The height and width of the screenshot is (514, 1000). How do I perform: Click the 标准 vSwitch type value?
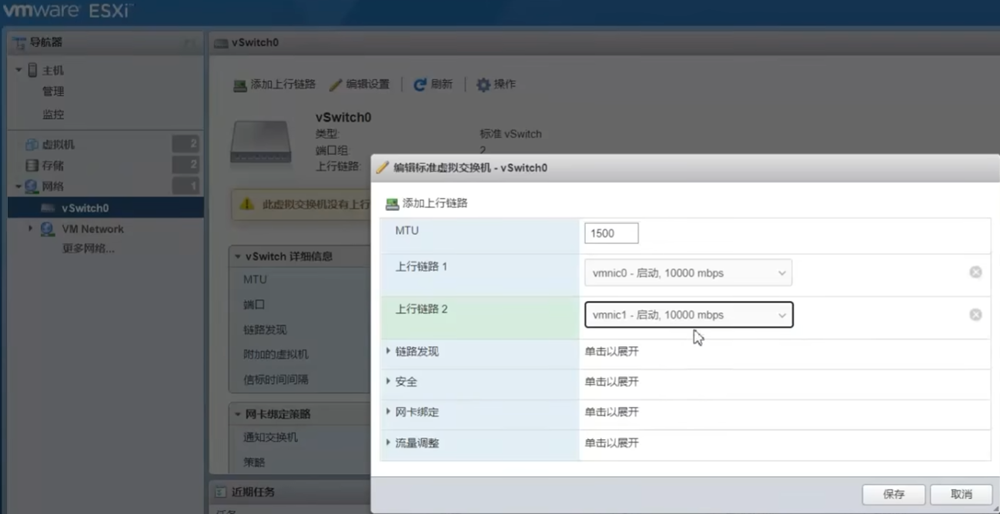(510, 134)
